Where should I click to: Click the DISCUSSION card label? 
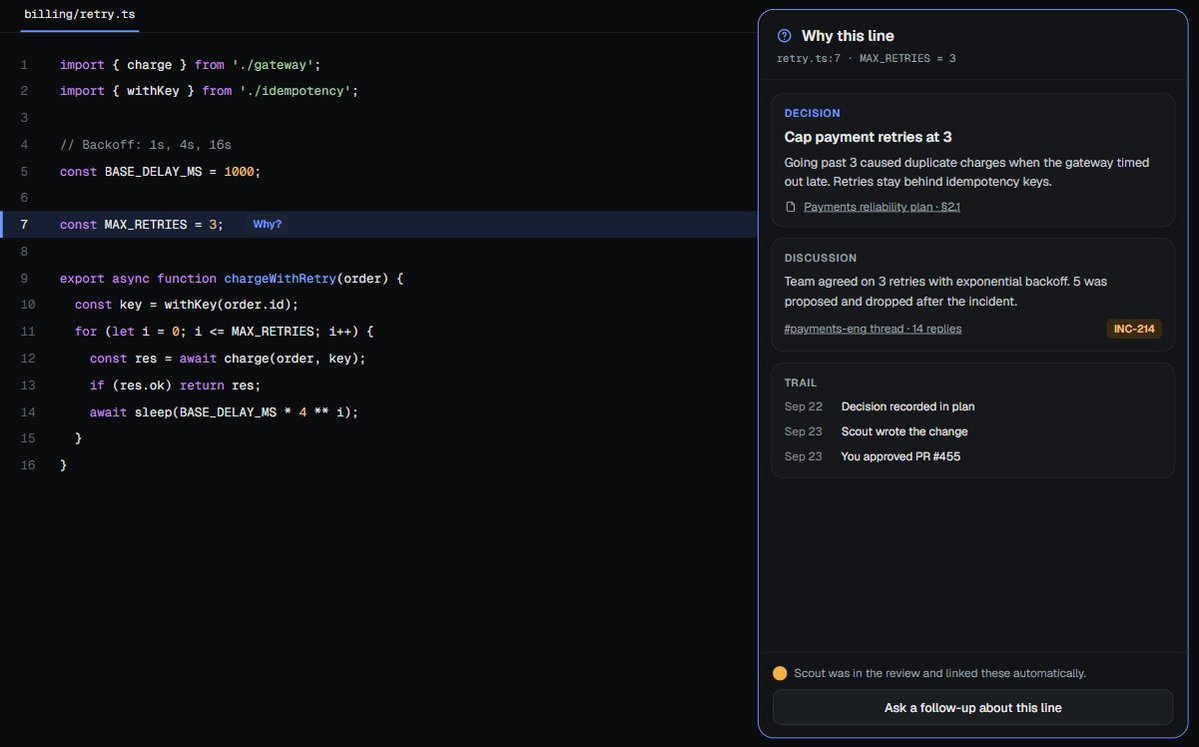[820, 258]
